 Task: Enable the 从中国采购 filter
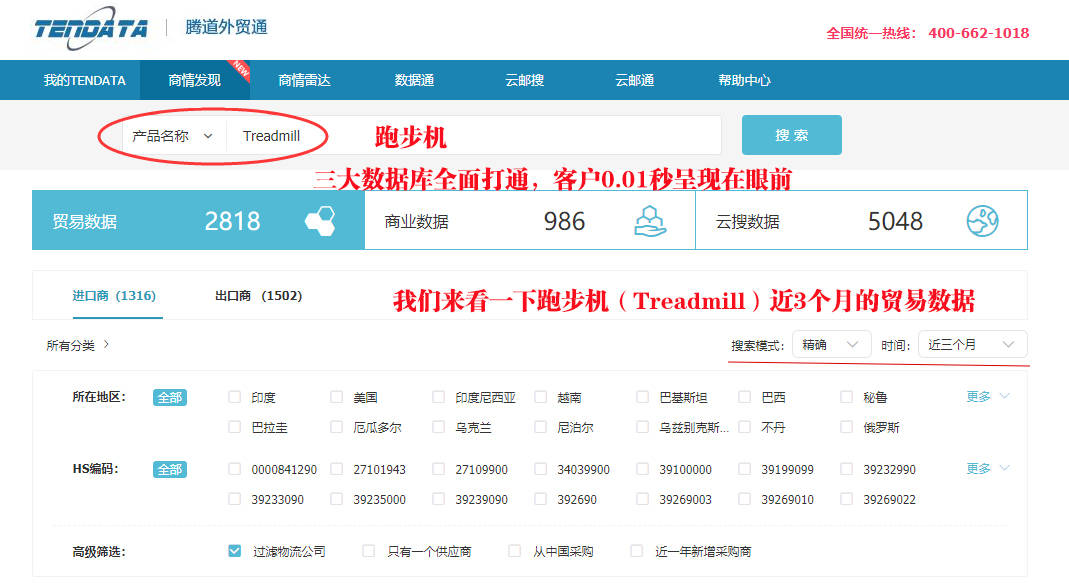point(515,551)
